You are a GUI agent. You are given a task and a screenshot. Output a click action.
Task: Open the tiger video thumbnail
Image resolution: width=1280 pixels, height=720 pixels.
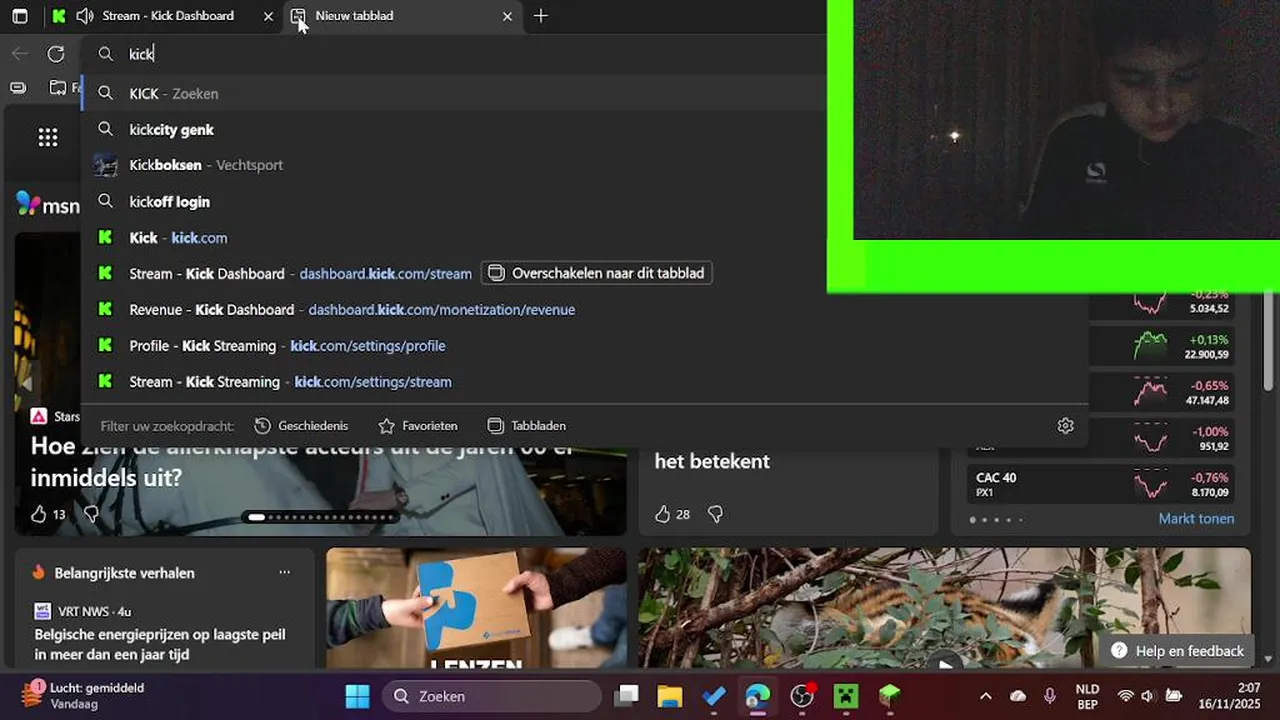point(944,608)
